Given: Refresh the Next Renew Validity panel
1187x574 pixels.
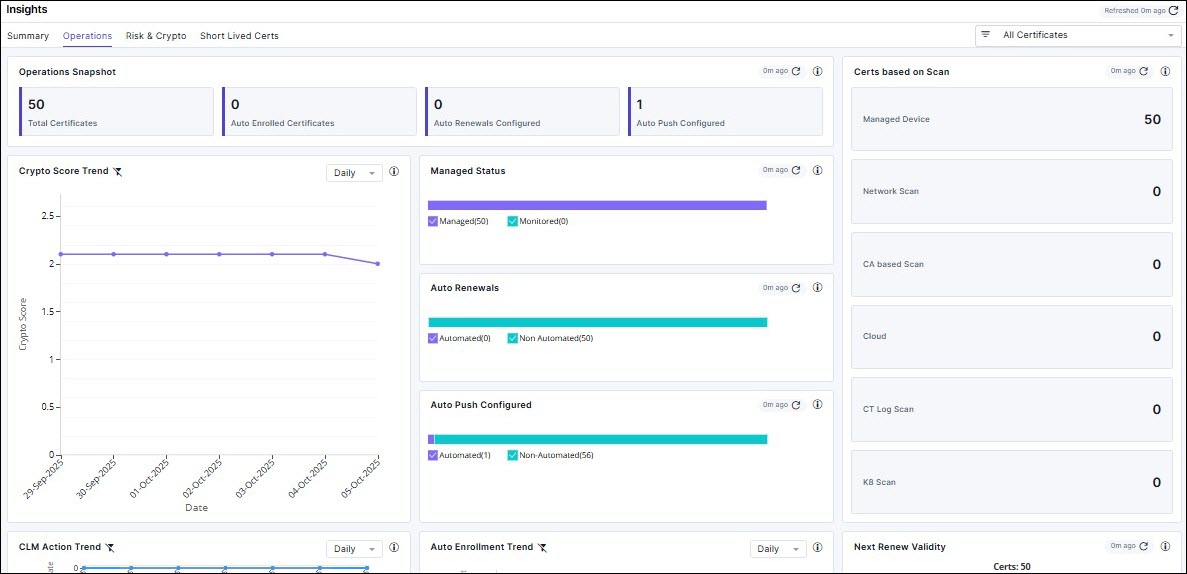Looking at the screenshot, I should [x=1144, y=546].
